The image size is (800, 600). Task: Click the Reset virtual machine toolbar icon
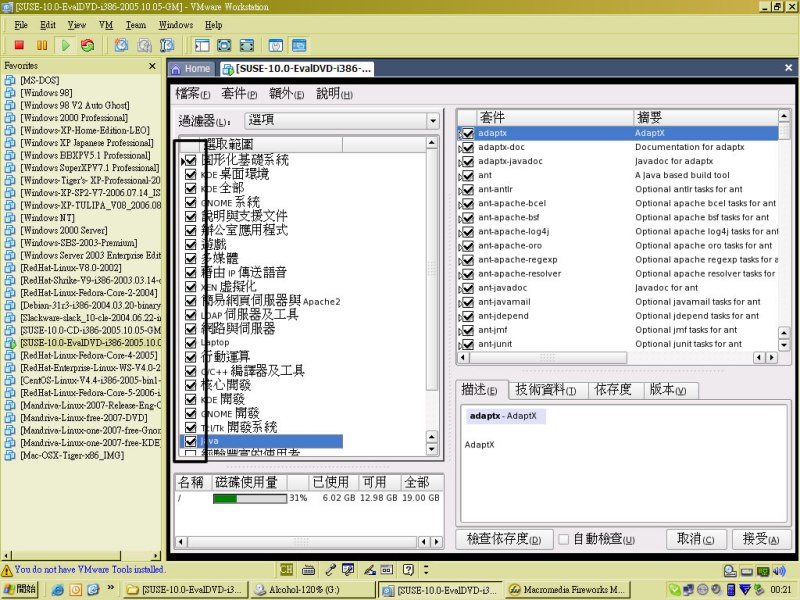click(x=88, y=45)
